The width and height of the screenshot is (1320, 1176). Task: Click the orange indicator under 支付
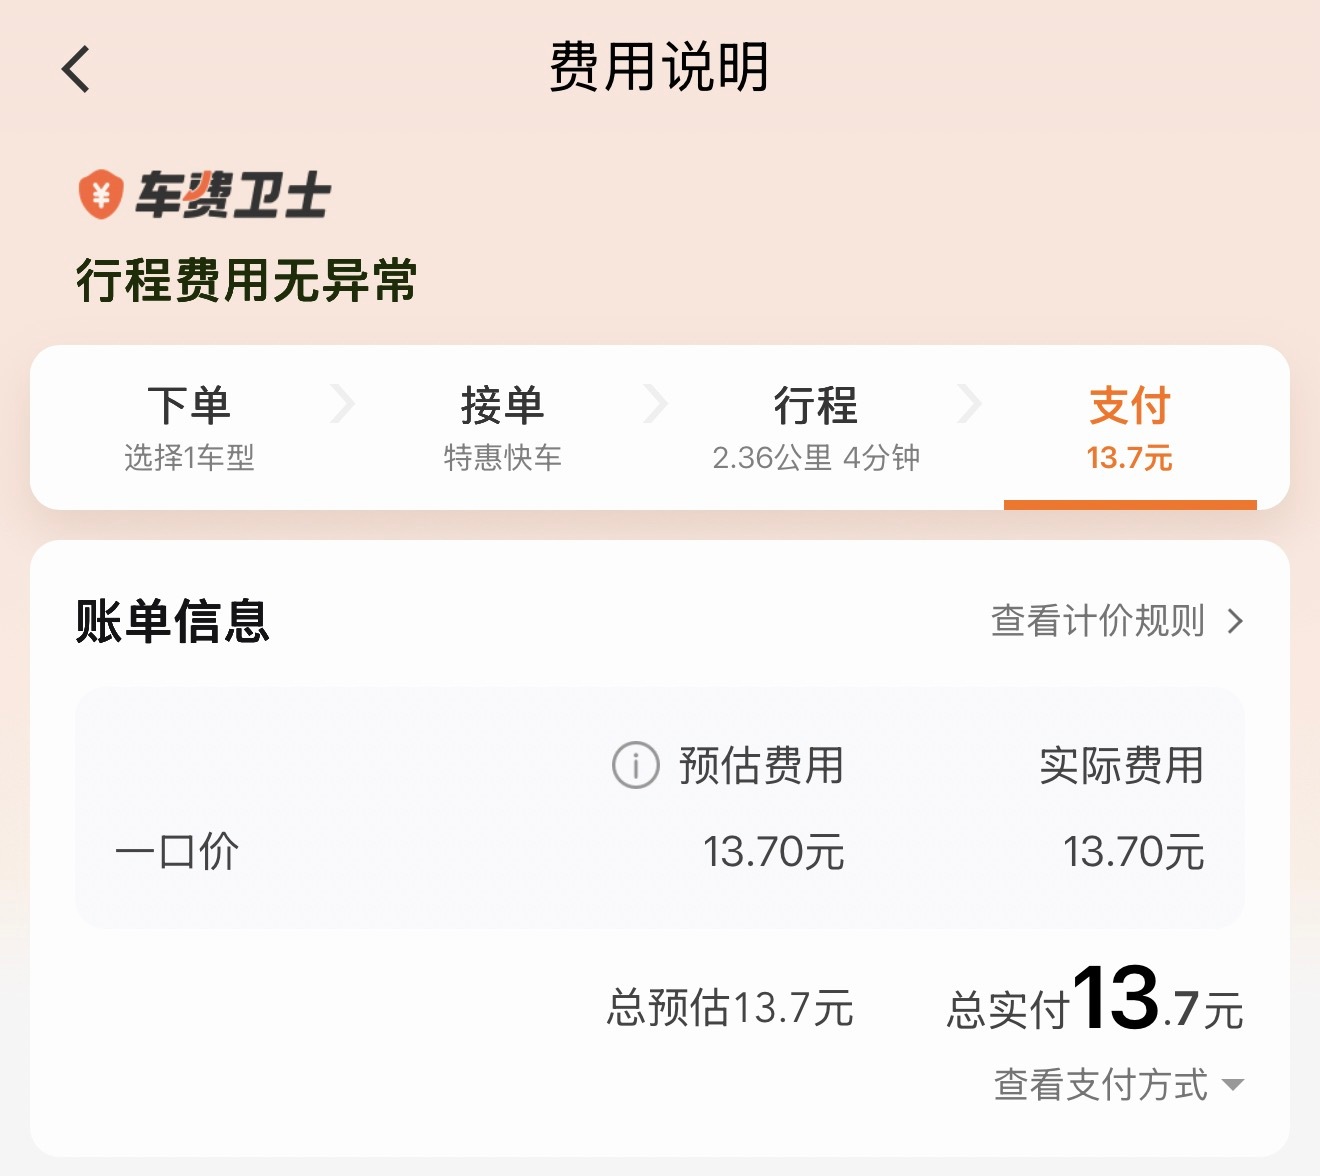1131,503
